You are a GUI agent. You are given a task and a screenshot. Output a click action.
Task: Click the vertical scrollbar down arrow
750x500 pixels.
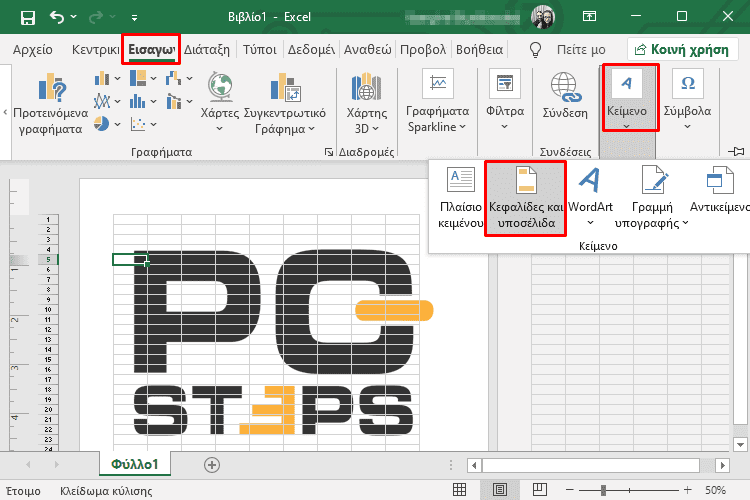740,444
